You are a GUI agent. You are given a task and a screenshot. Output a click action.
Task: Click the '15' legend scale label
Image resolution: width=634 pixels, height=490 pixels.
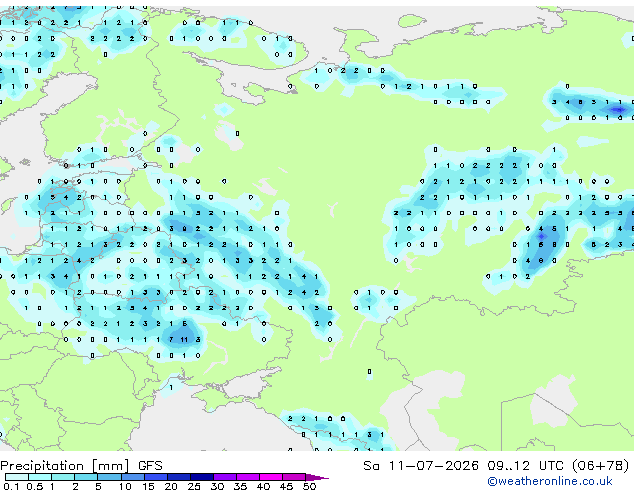(148, 486)
